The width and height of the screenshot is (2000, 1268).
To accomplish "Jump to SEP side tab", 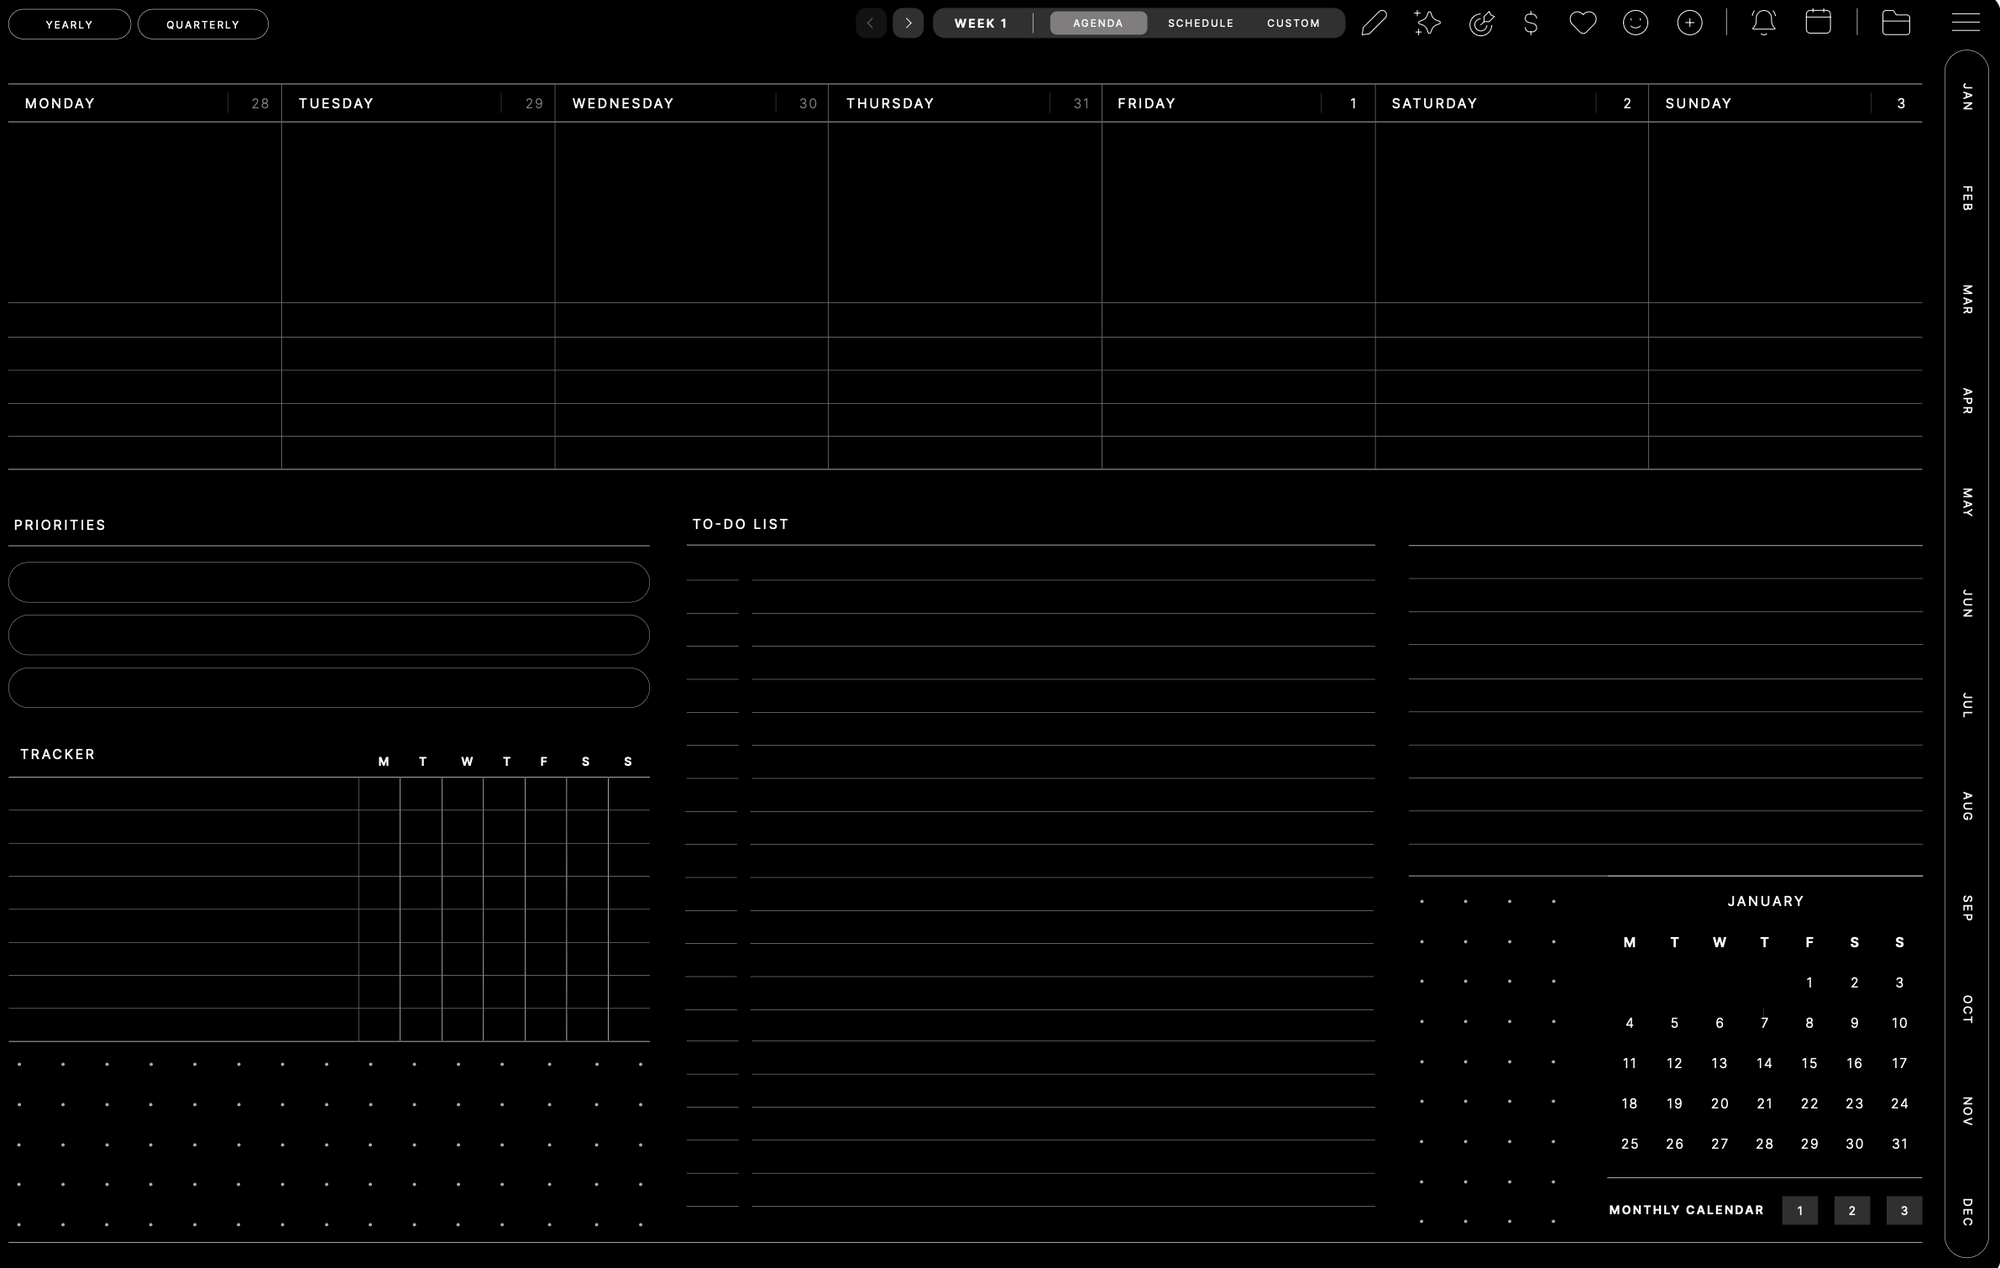I will 1967,908.
